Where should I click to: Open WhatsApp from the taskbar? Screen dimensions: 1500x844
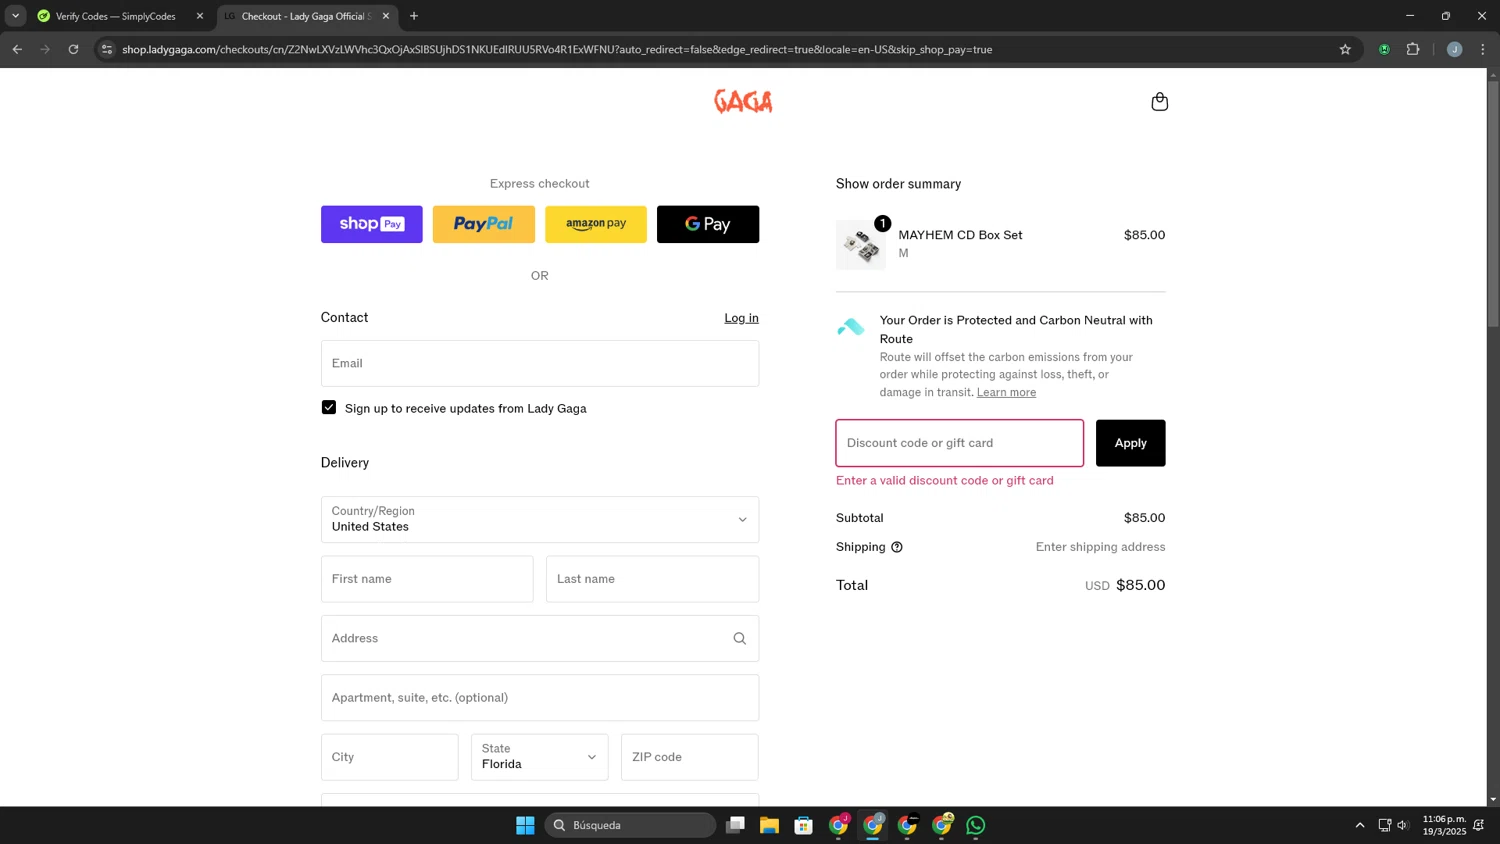[976, 825]
